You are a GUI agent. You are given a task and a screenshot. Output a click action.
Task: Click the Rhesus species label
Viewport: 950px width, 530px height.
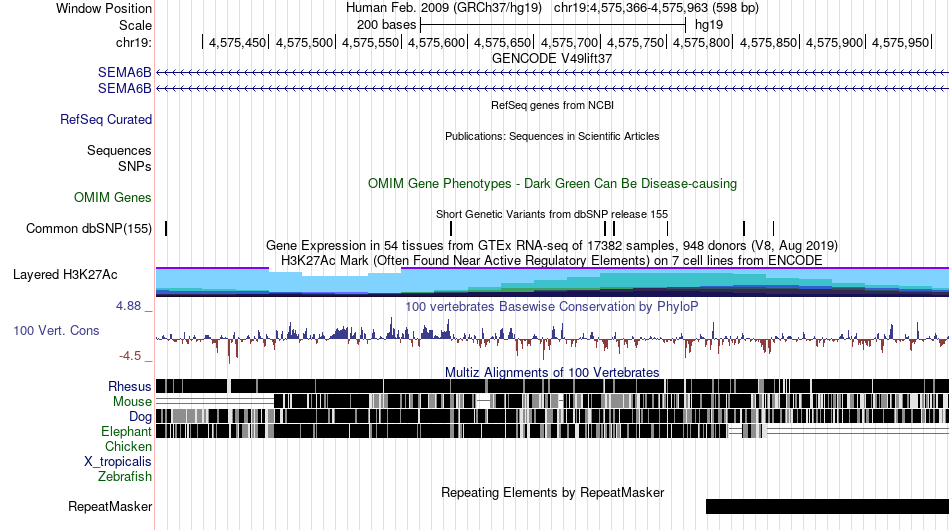[x=130, y=386]
